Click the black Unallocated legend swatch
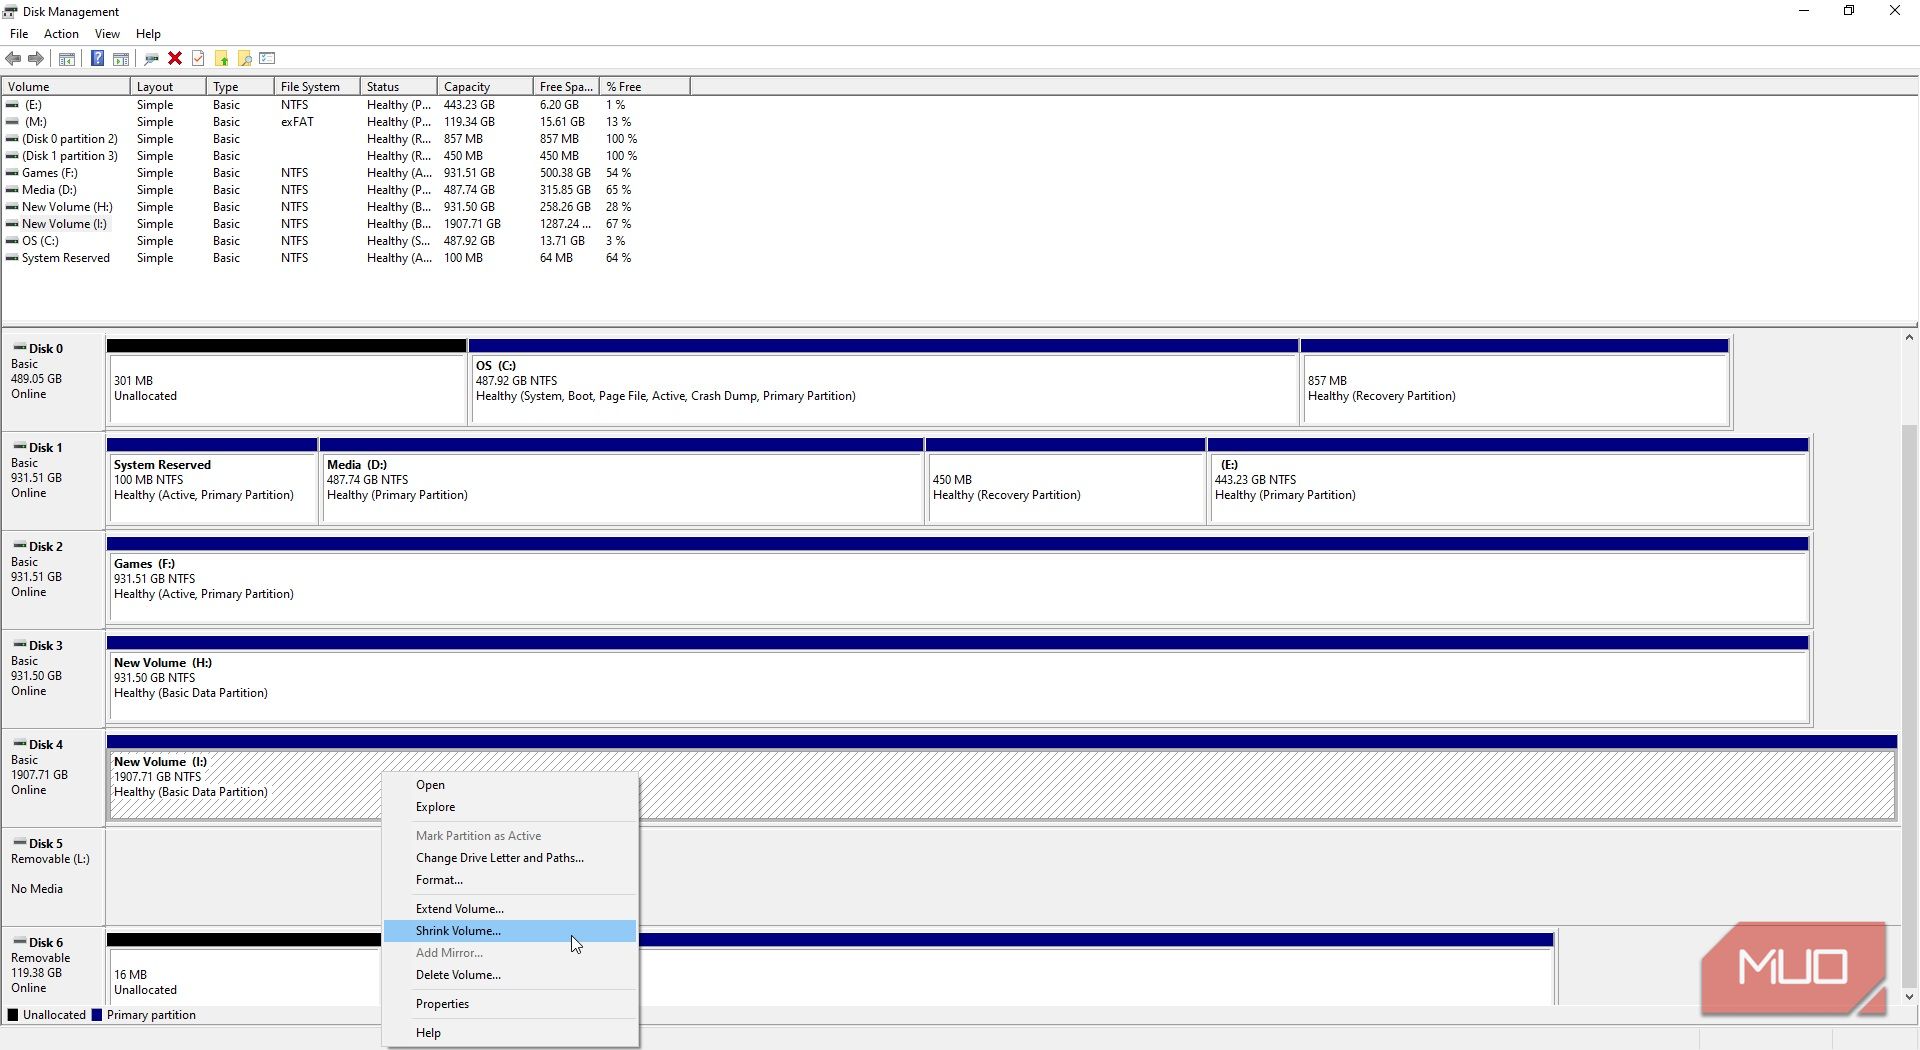Screen dimensions: 1920x1050 (x=13, y=1015)
